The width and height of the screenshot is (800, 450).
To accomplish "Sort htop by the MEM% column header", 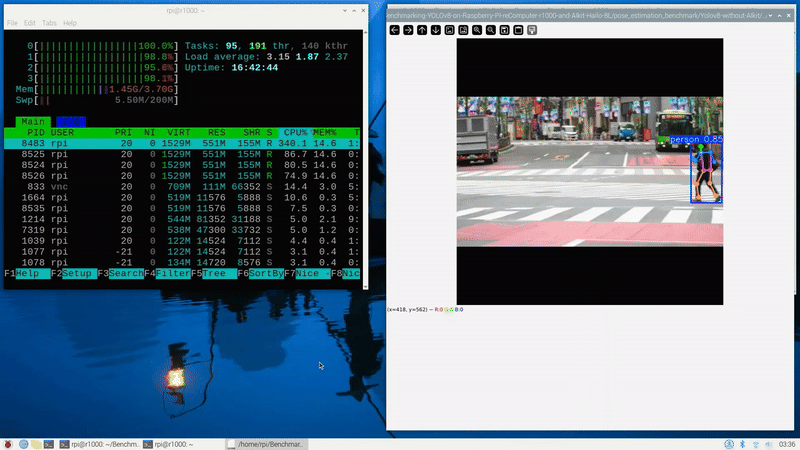I will (324, 133).
